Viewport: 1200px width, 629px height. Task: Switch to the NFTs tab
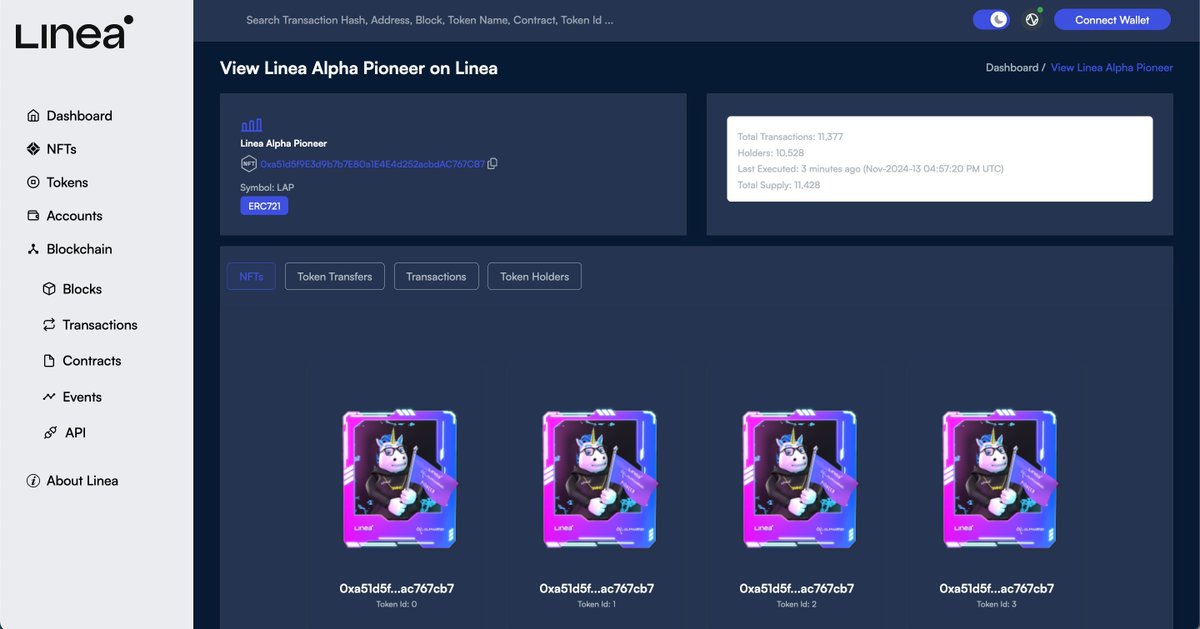251,277
